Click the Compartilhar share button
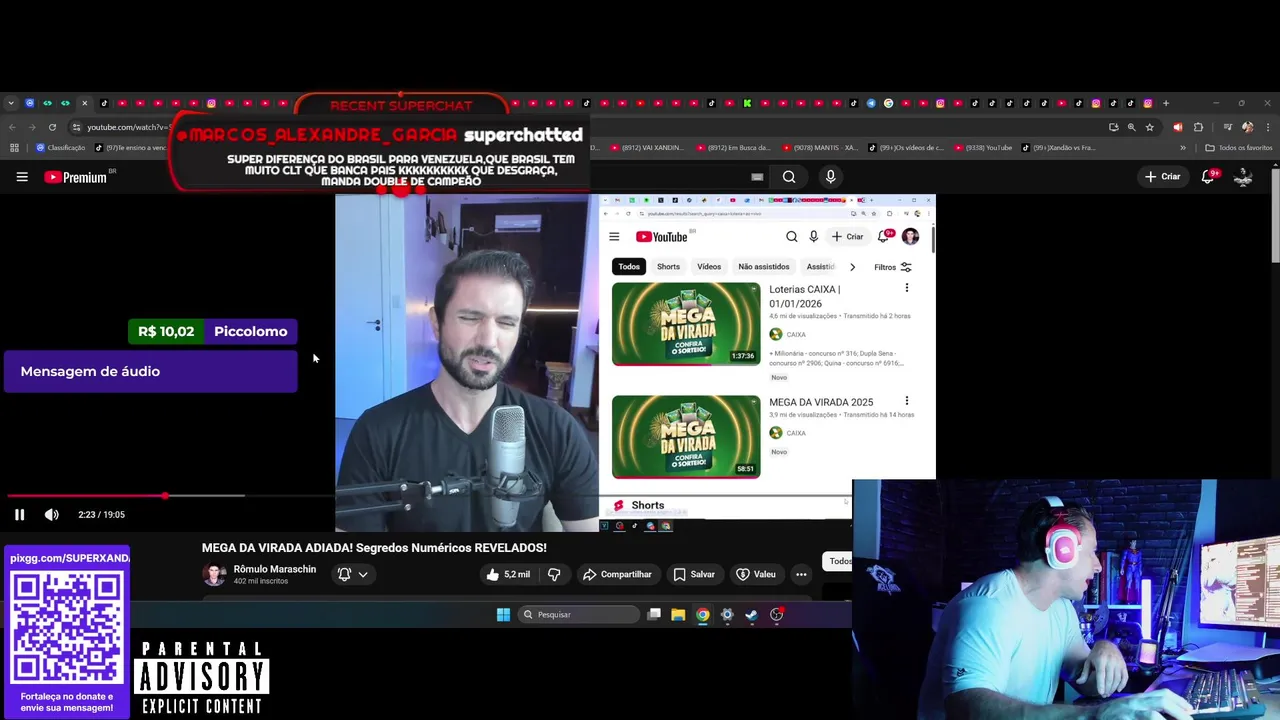Image resolution: width=1280 pixels, height=720 pixels. (x=617, y=575)
